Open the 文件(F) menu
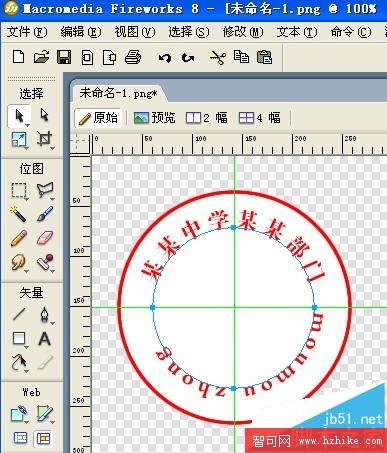387x453 pixels. [27, 32]
